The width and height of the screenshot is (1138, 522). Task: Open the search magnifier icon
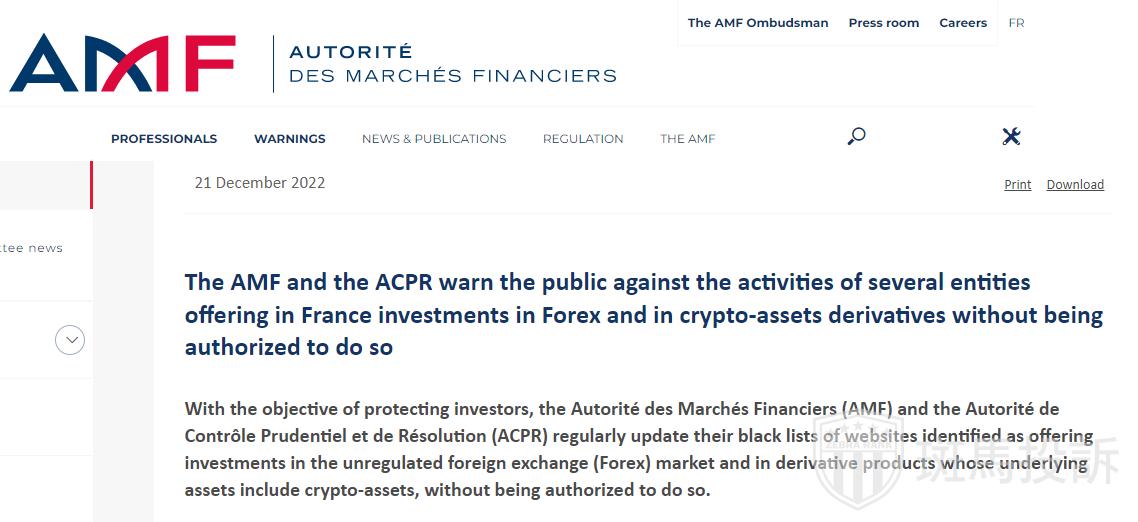[856, 136]
